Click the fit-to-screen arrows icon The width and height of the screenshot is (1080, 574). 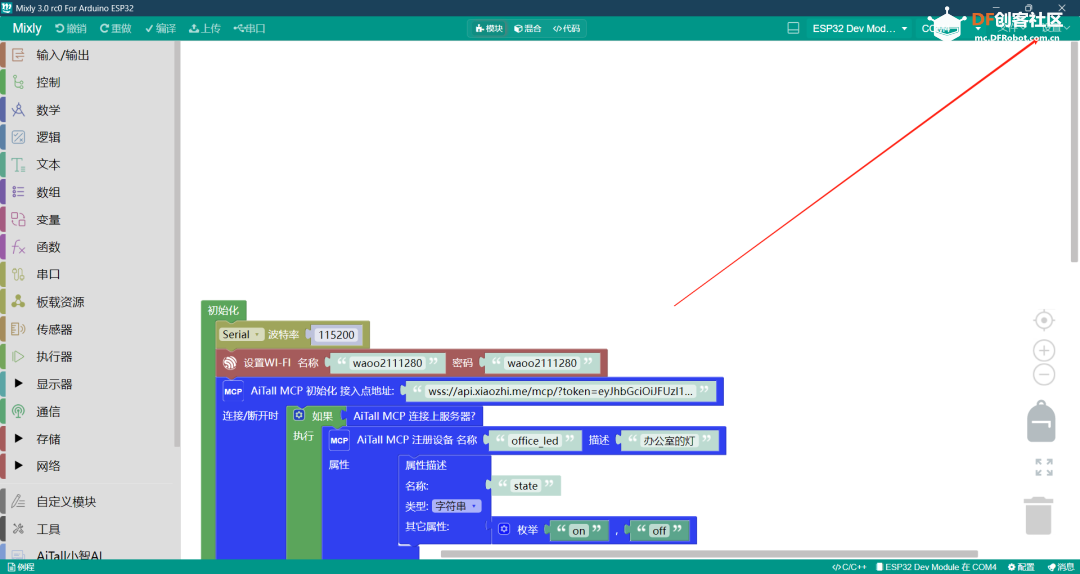point(1044,467)
